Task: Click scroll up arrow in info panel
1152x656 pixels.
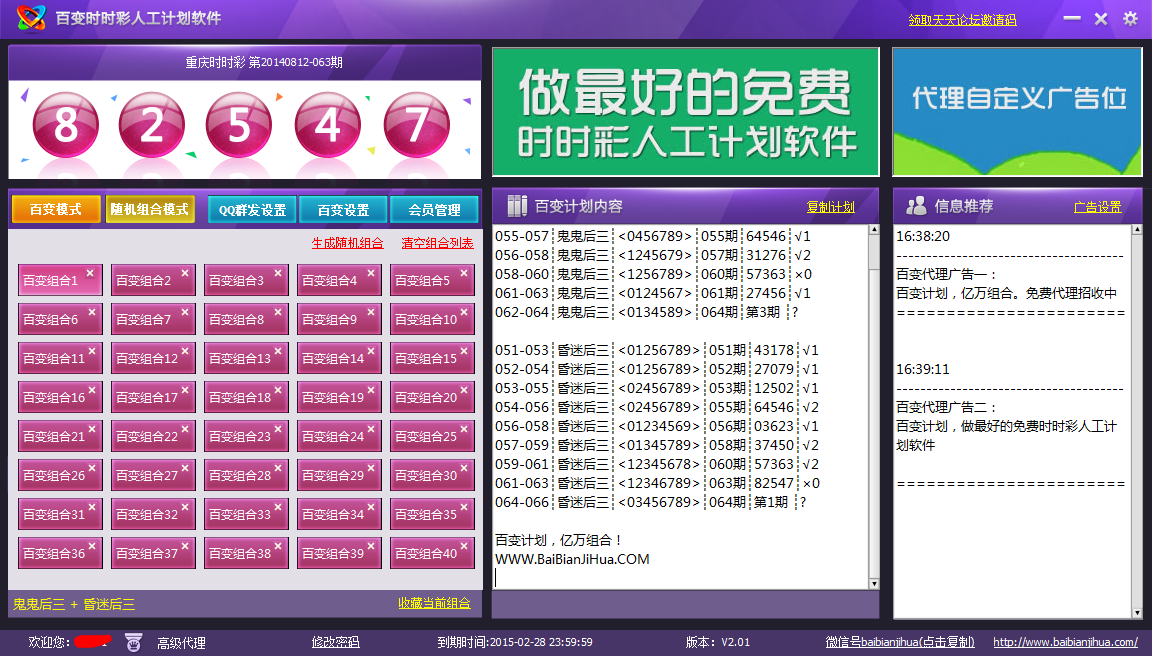Action: pyautogui.click(x=1137, y=230)
